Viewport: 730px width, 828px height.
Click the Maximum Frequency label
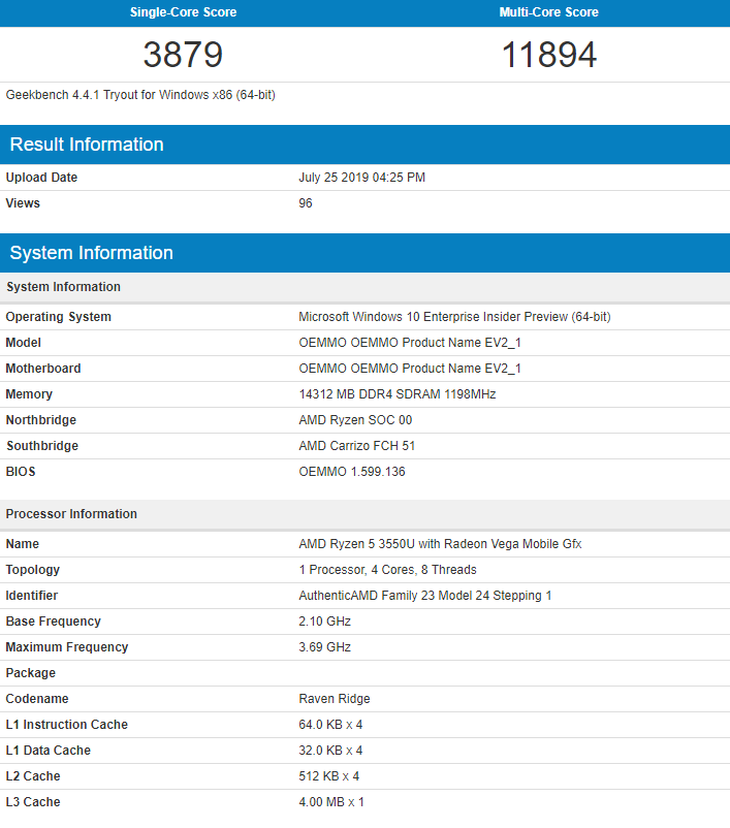(x=67, y=647)
